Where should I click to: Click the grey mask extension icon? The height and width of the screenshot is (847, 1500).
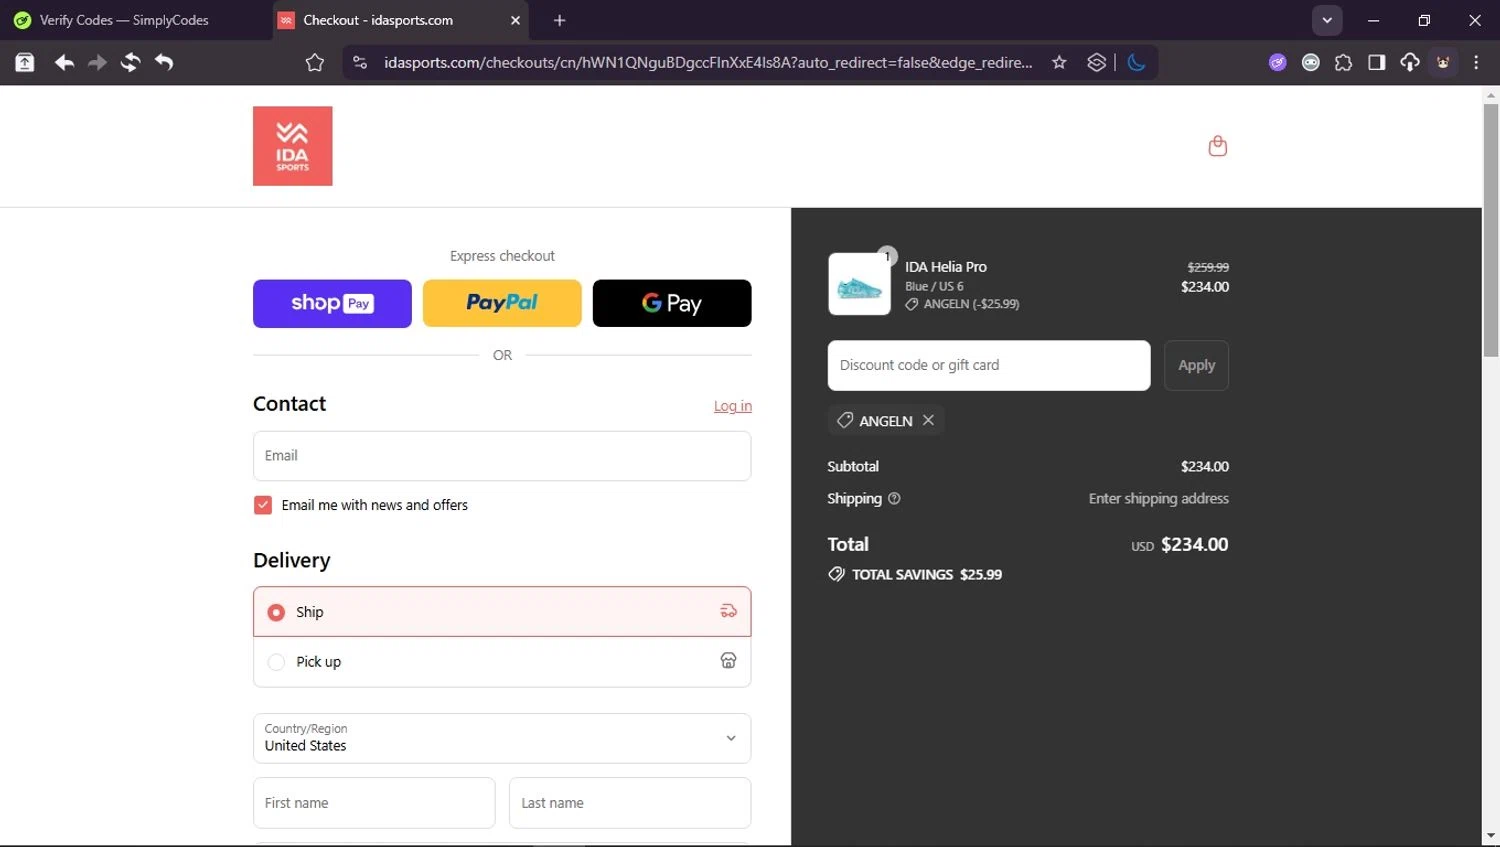[1310, 63]
